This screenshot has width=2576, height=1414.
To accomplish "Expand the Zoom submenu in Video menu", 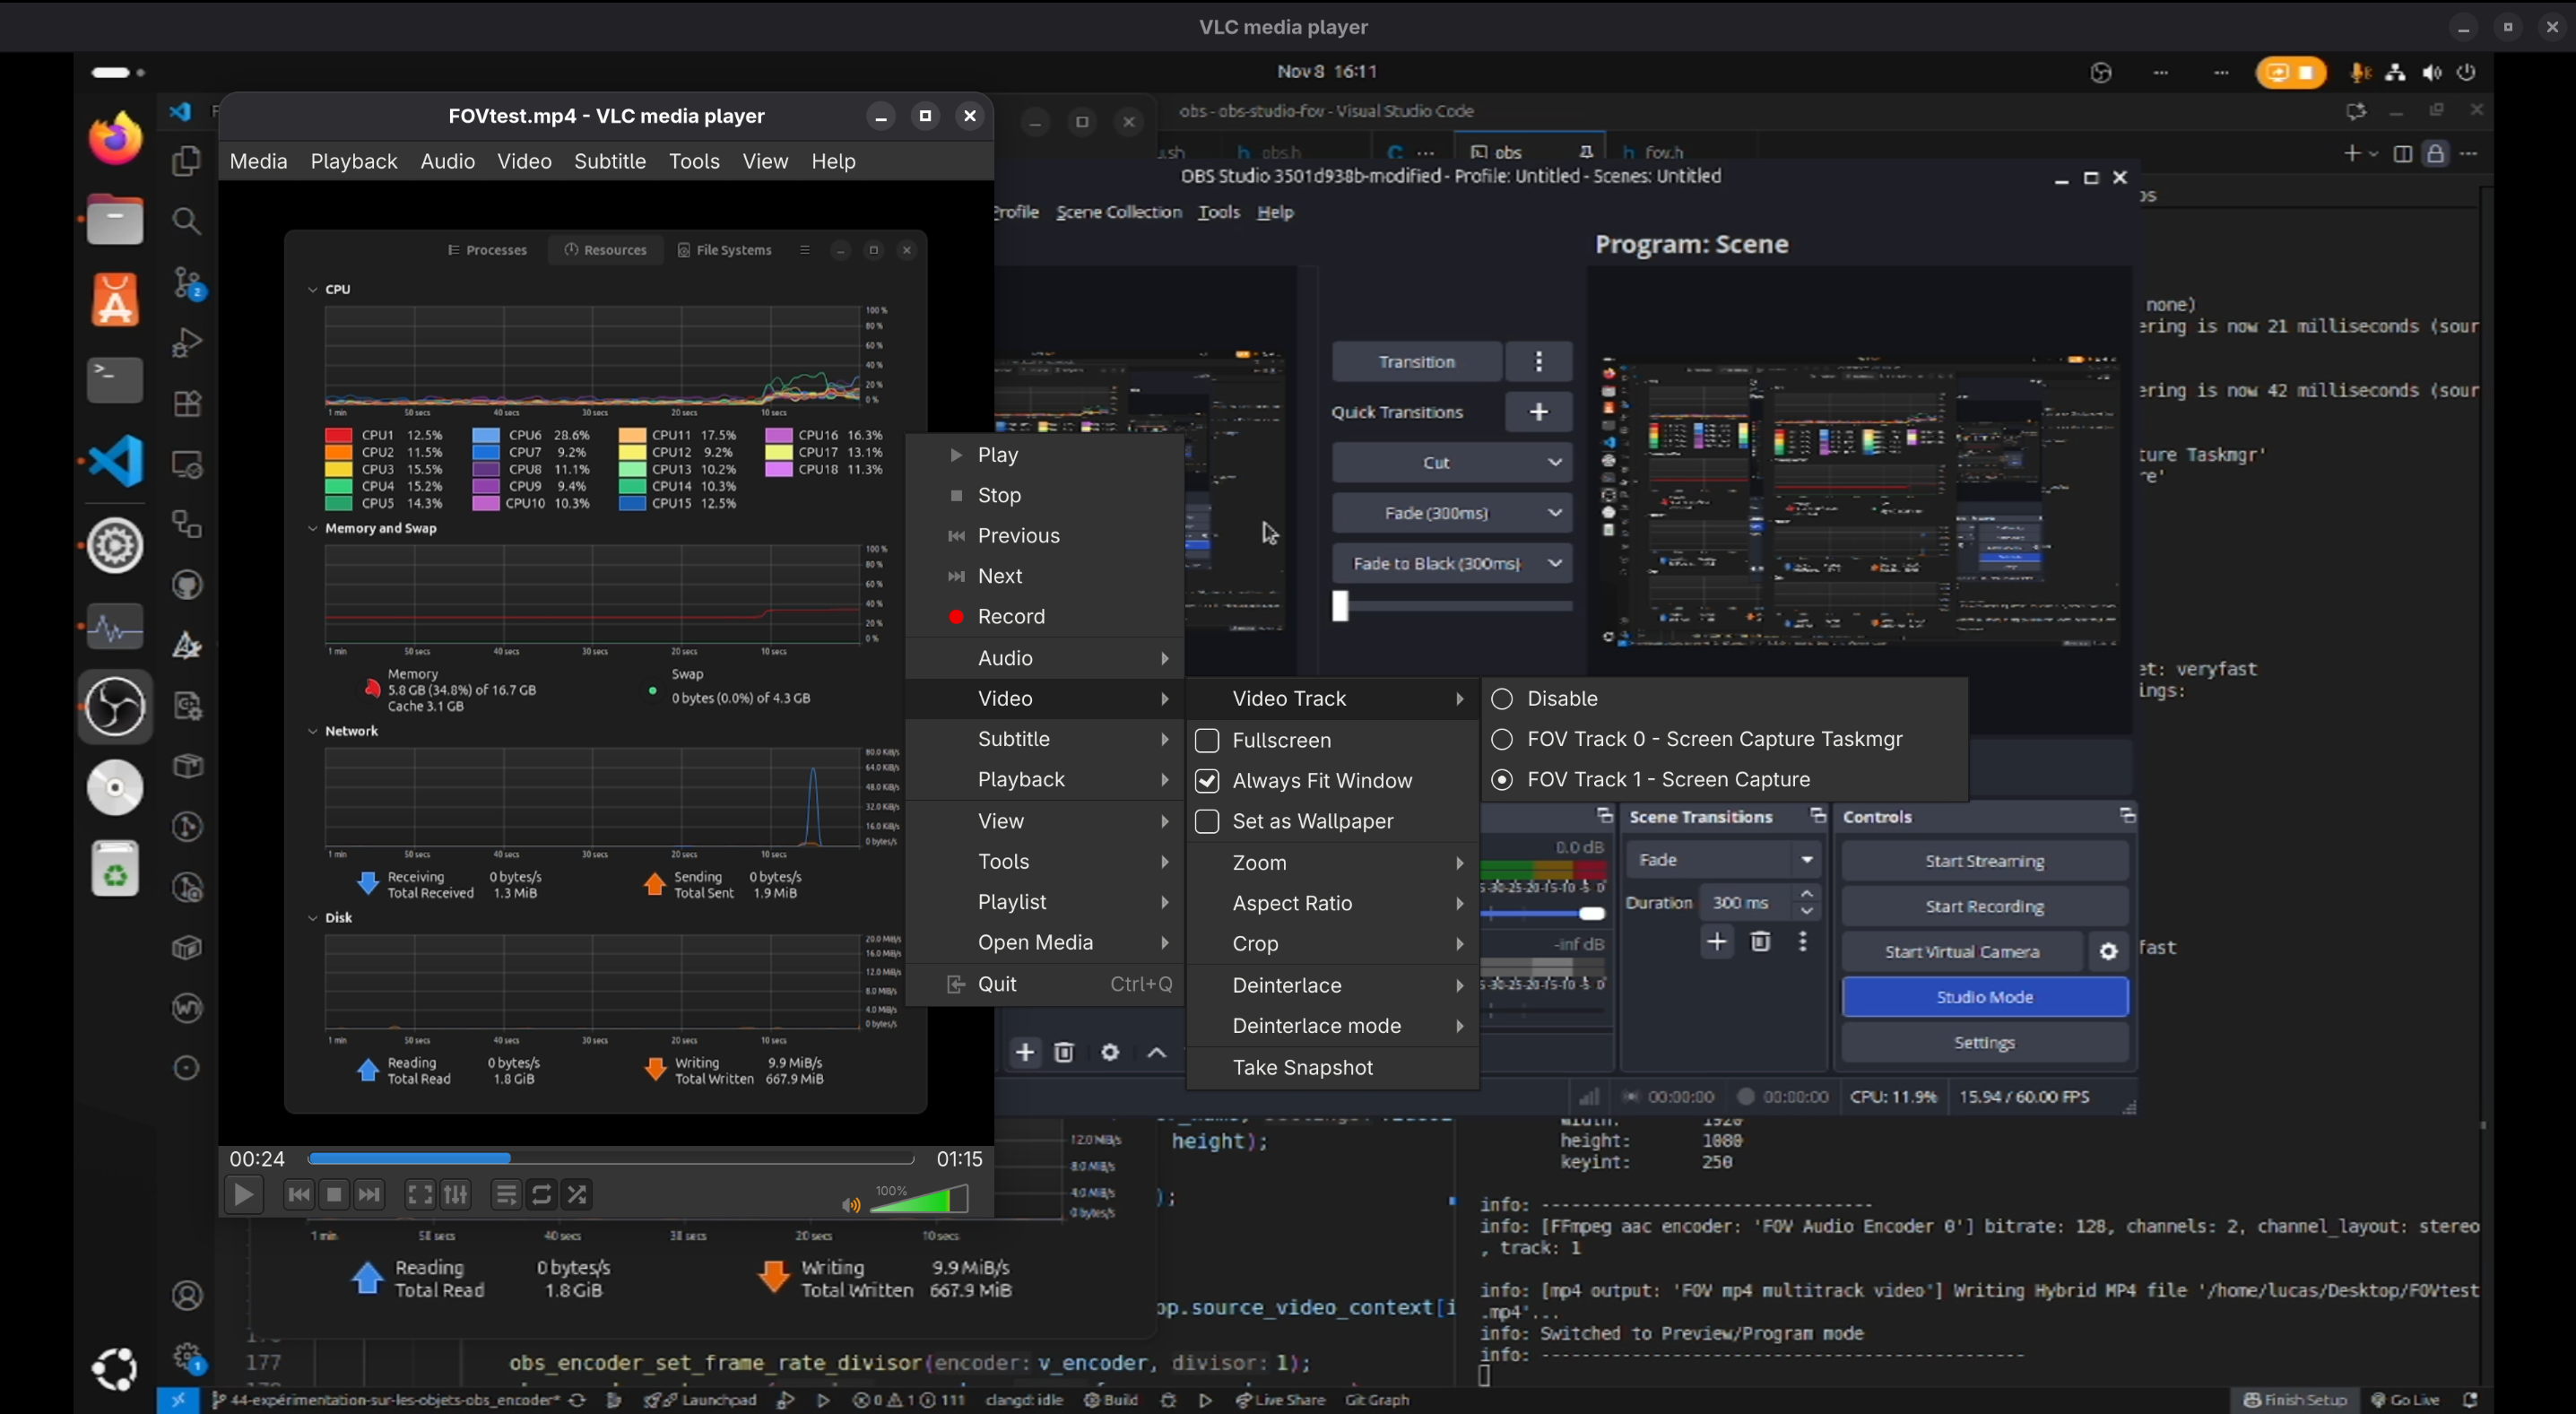I will pyautogui.click(x=1332, y=863).
